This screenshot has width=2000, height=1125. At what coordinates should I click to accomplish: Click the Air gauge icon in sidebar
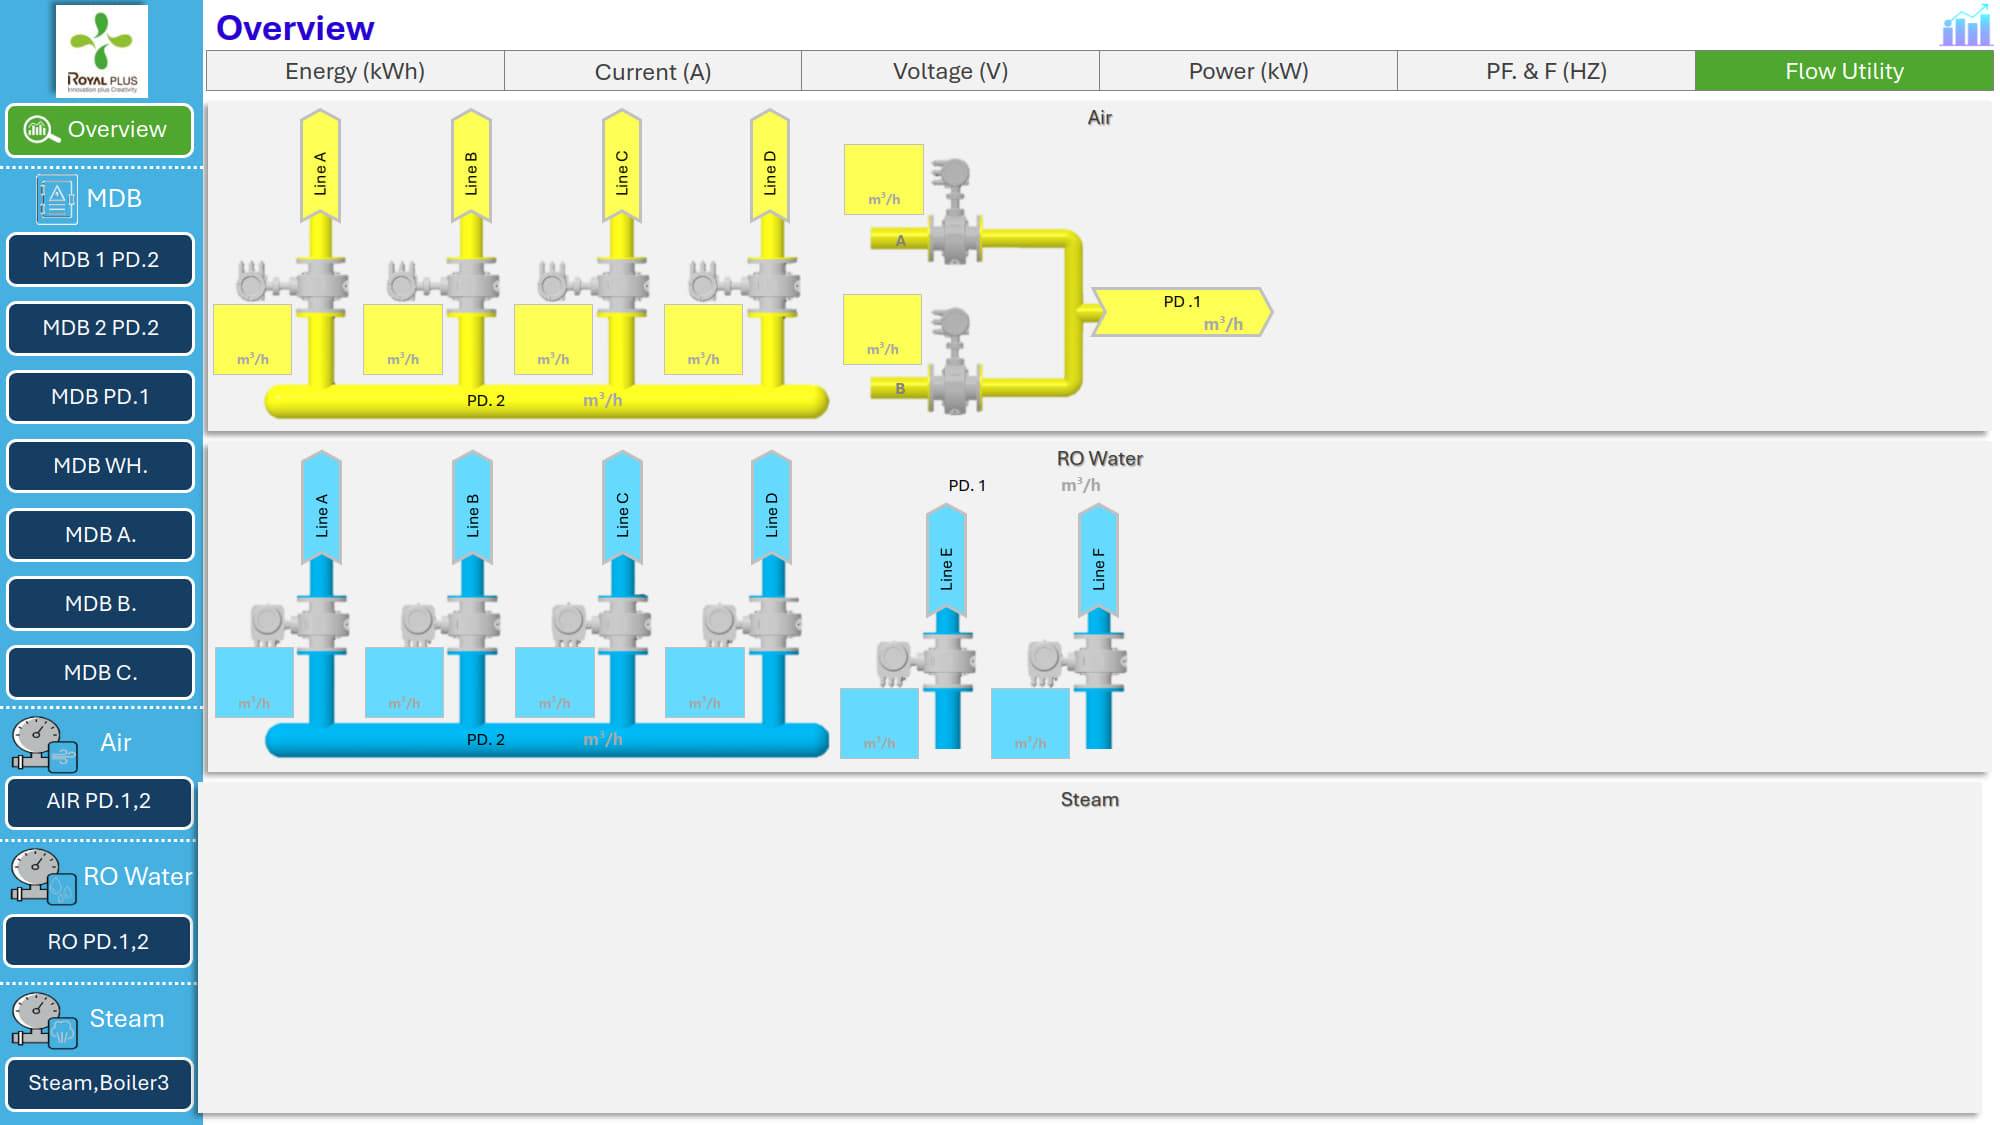click(44, 744)
